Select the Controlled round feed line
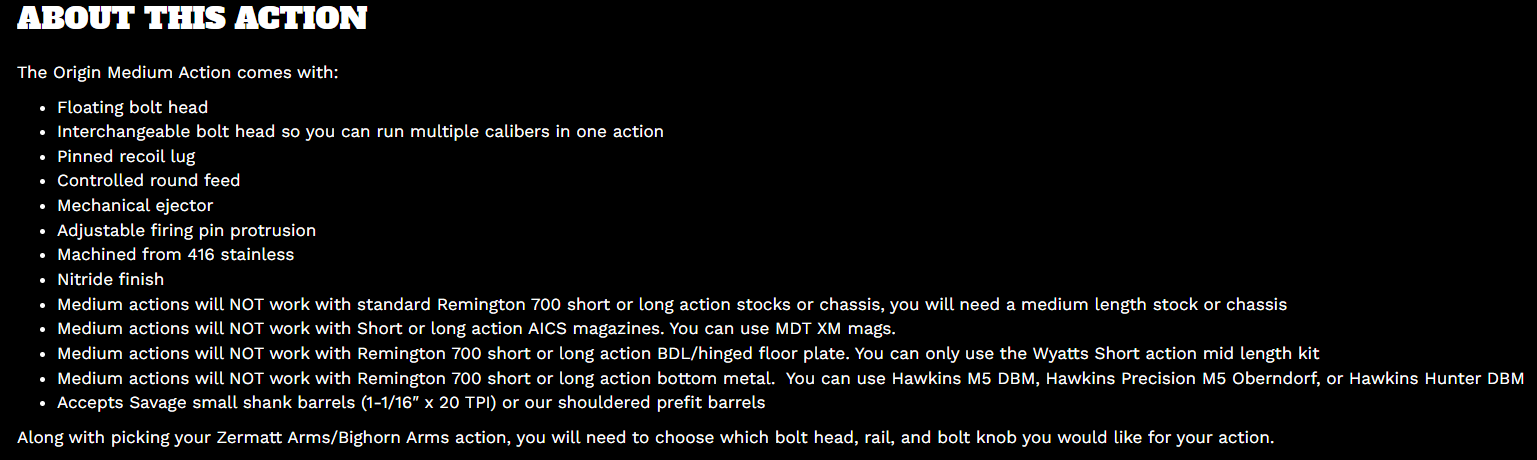Screen dimensions: 1537x460 [x=148, y=181]
